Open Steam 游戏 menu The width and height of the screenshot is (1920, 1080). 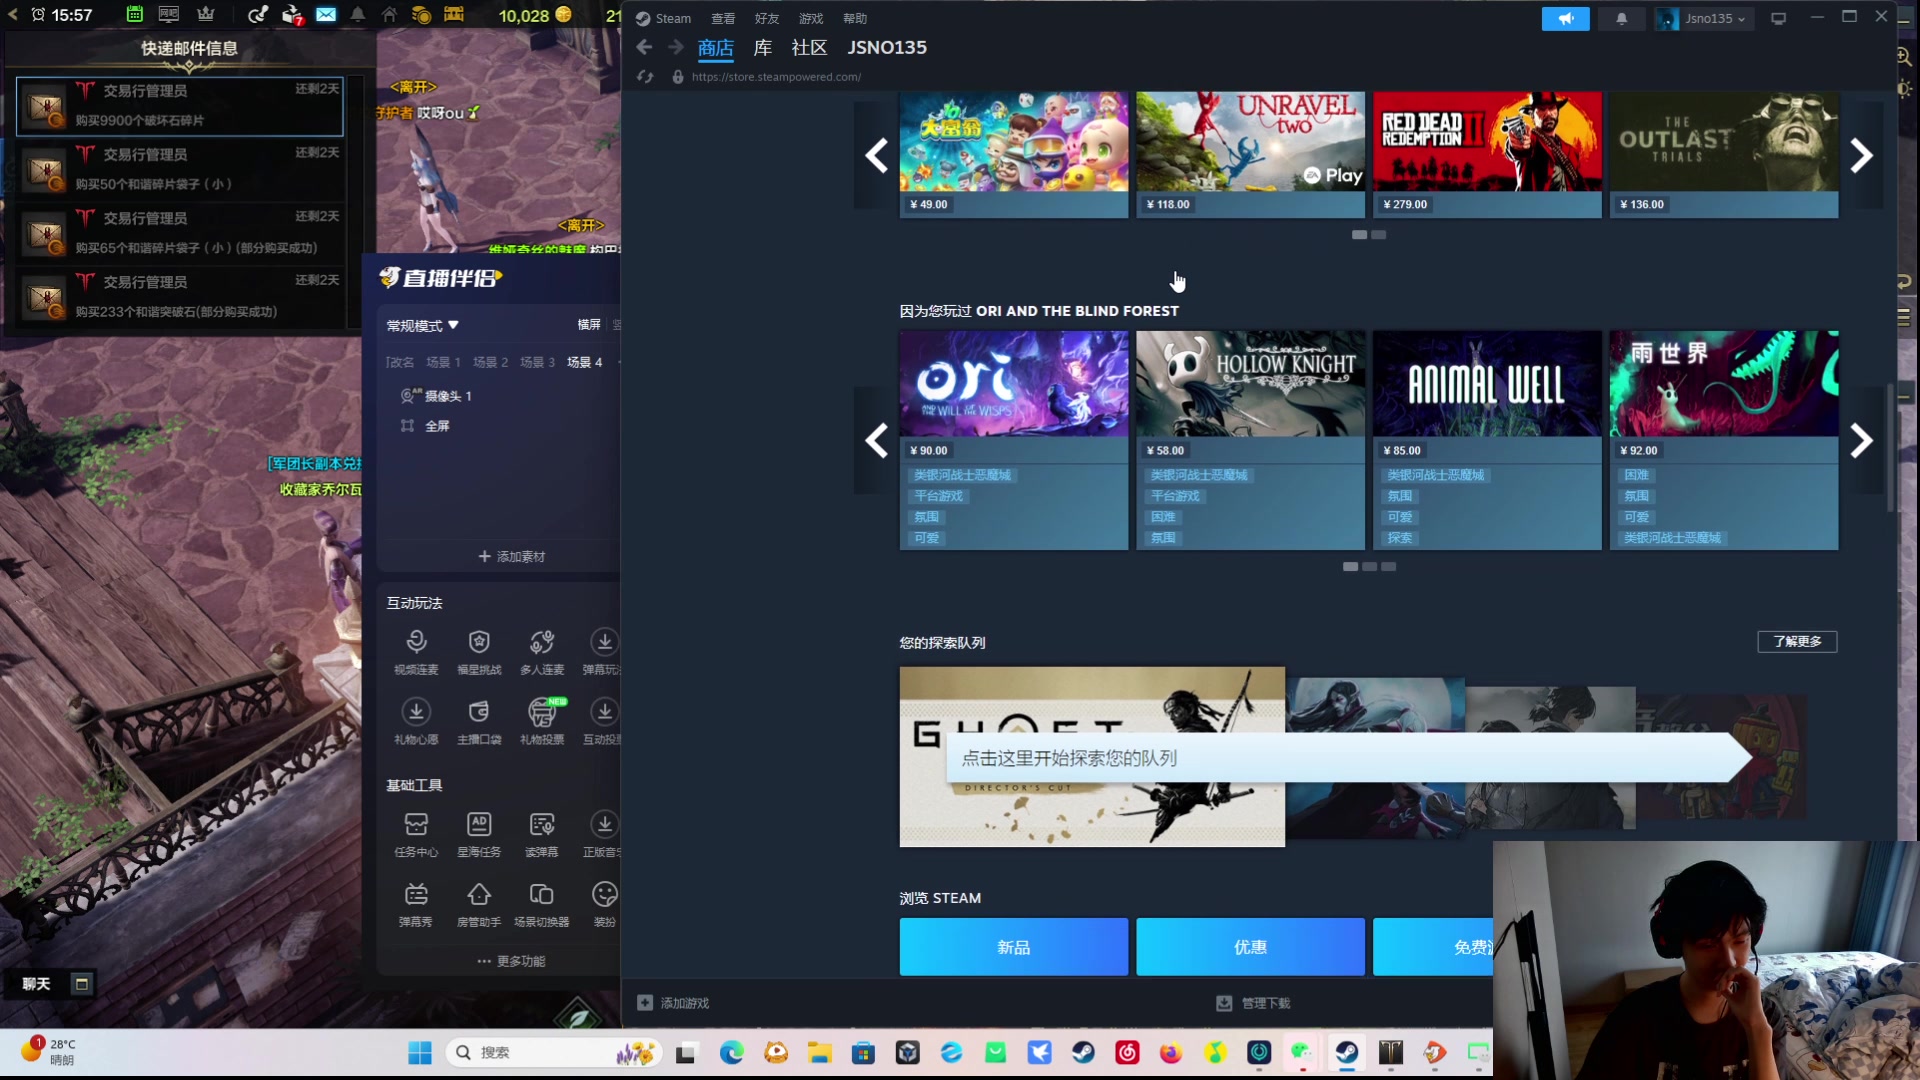pyautogui.click(x=811, y=18)
